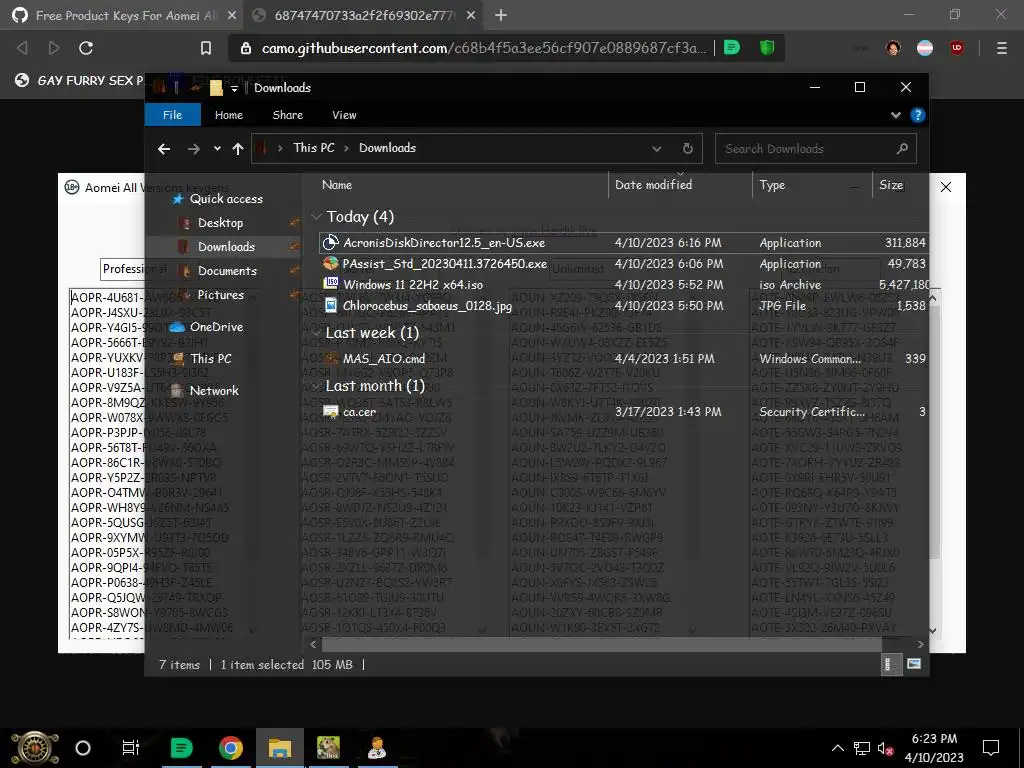Reload the browser page
Image resolution: width=1024 pixels, height=768 pixels.
click(86, 48)
